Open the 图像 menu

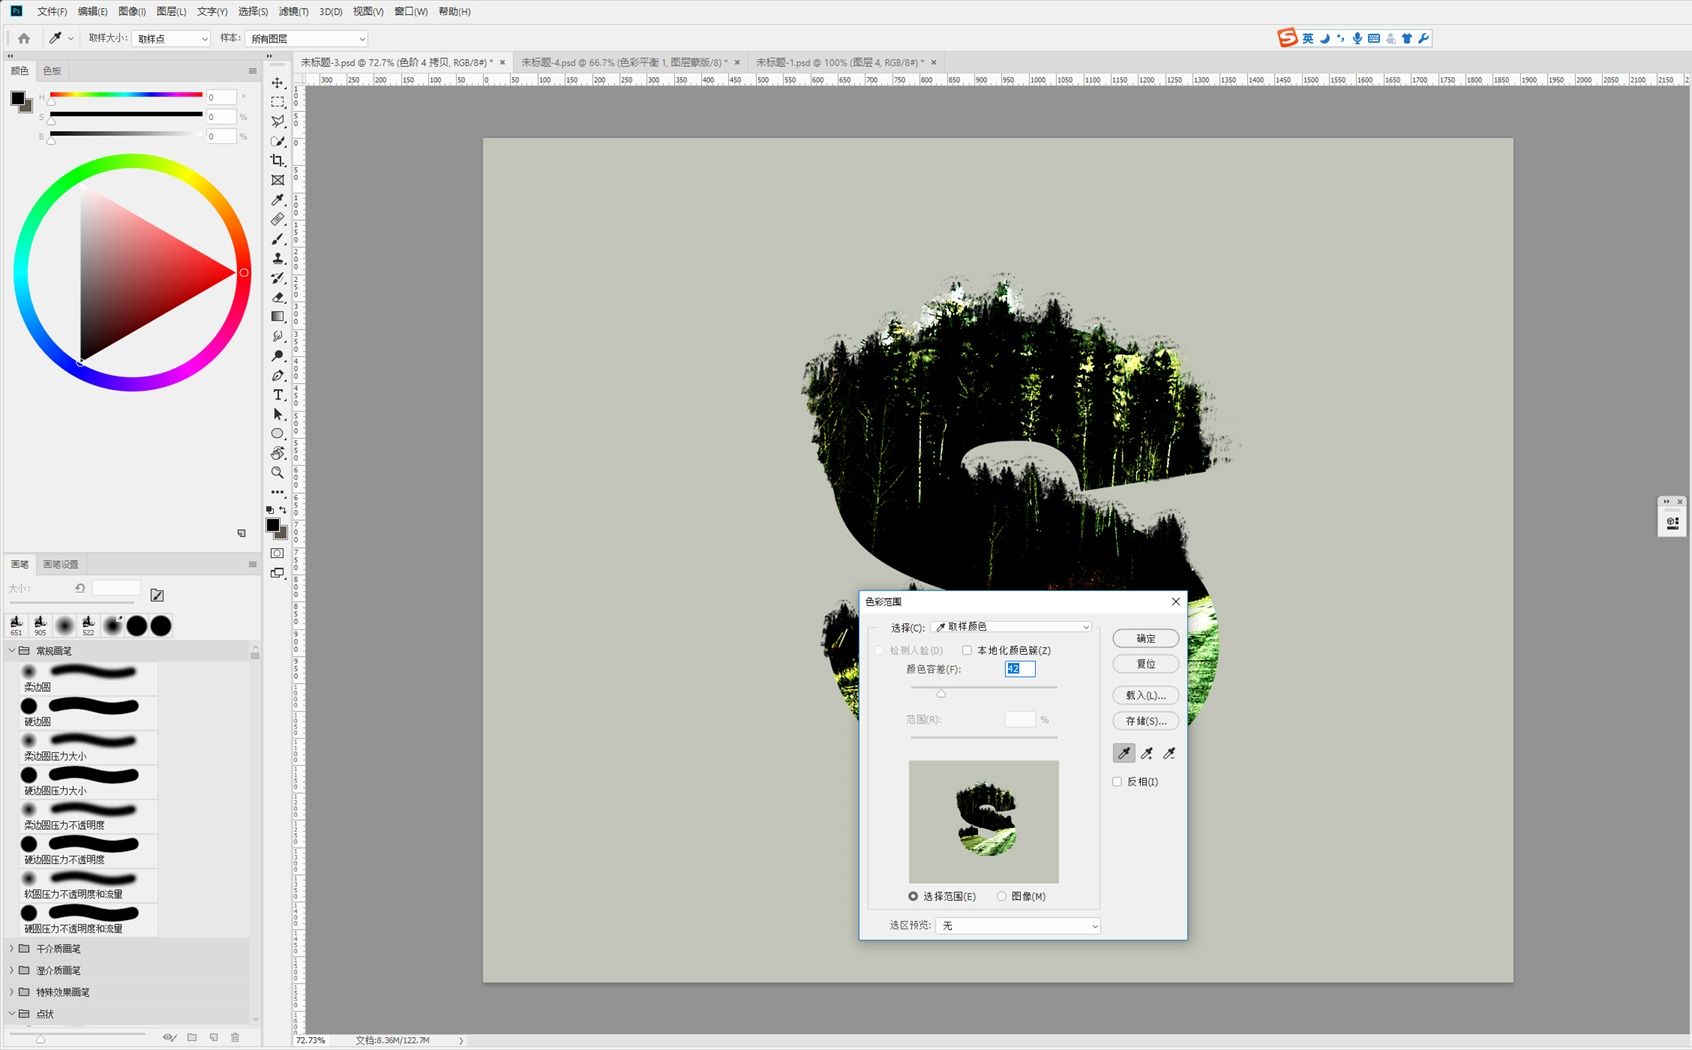(132, 12)
